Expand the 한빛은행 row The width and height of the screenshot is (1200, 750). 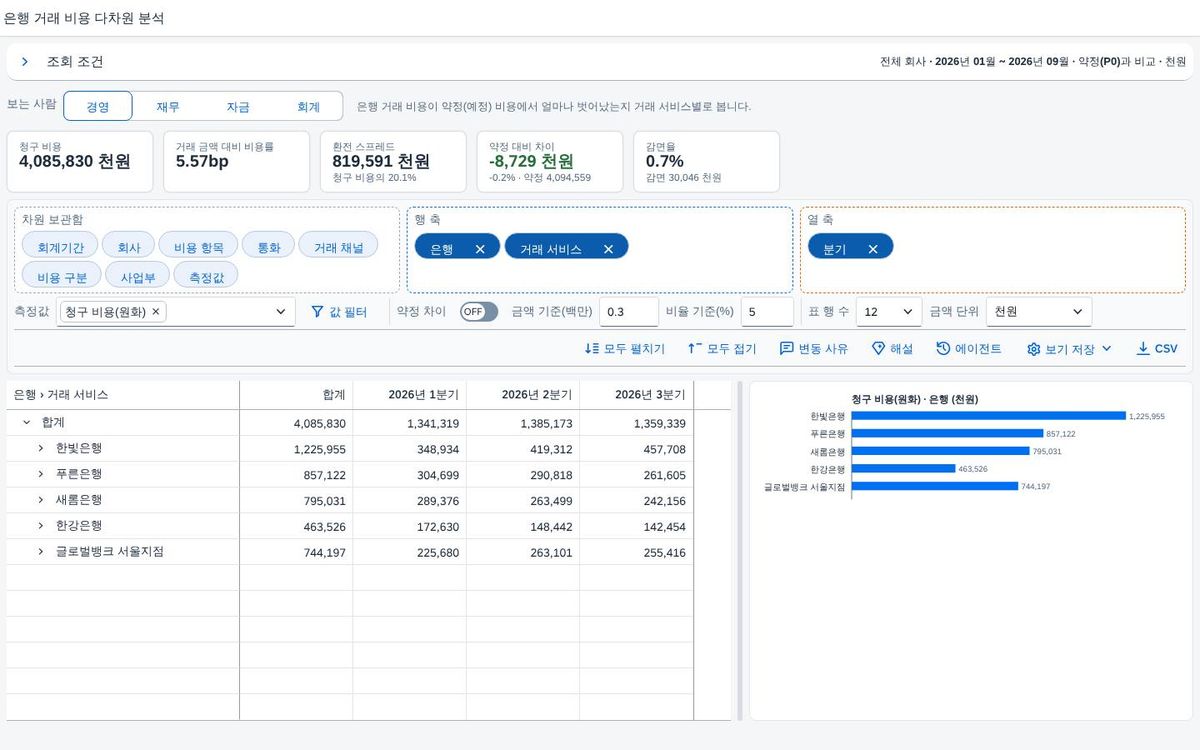41,448
